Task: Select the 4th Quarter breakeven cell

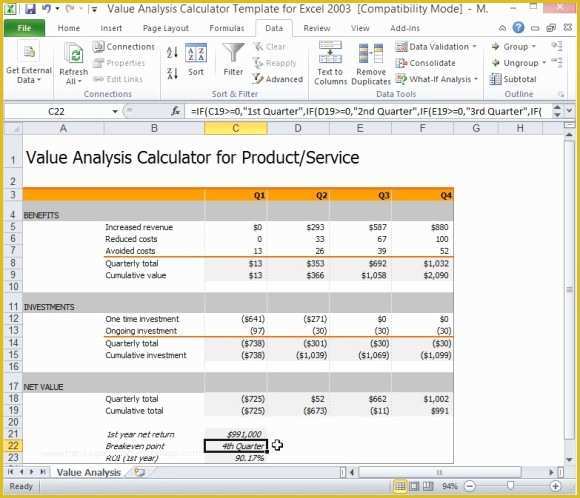Action: 236,446
